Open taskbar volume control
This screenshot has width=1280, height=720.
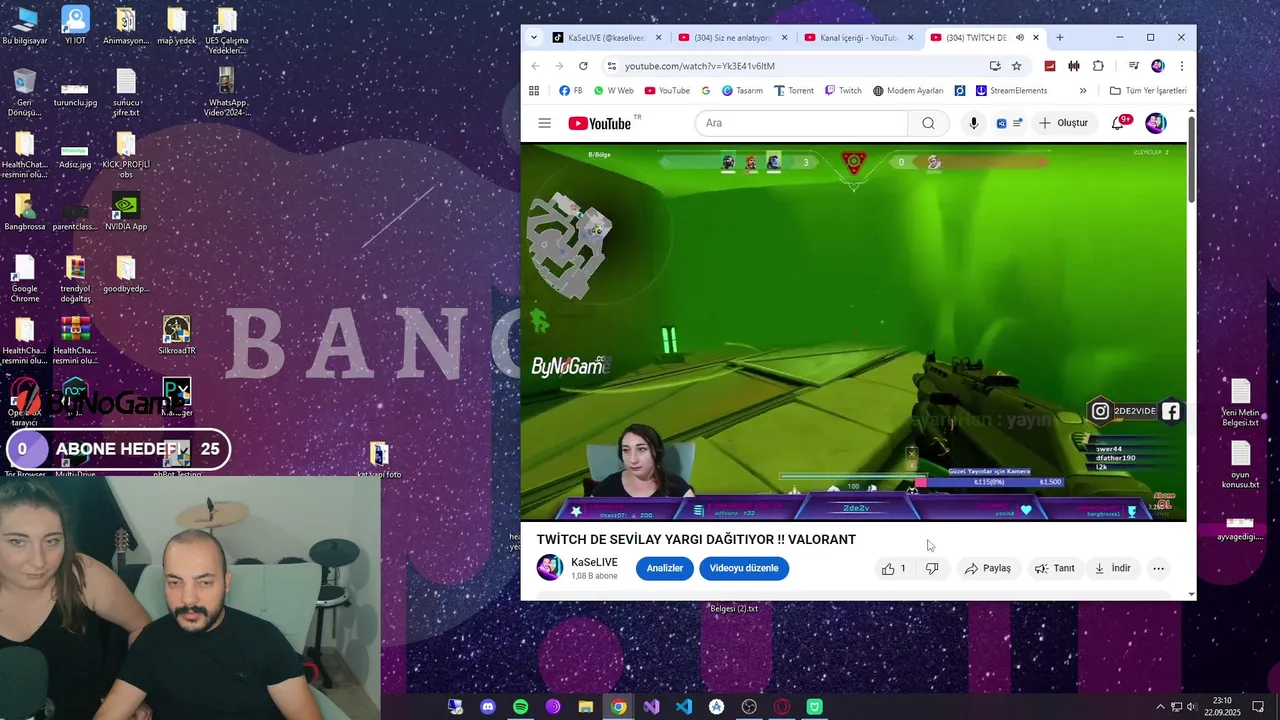coord(1191,707)
